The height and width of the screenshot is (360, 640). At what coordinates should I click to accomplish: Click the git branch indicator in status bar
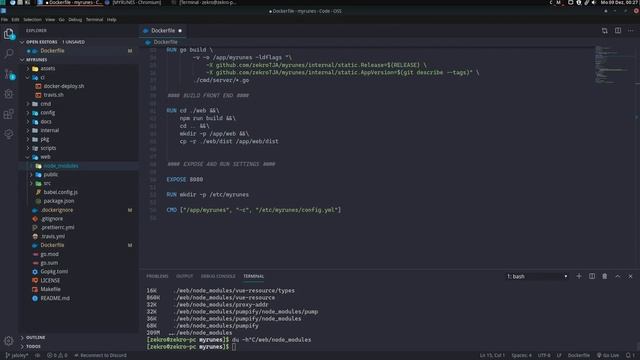[17, 356]
